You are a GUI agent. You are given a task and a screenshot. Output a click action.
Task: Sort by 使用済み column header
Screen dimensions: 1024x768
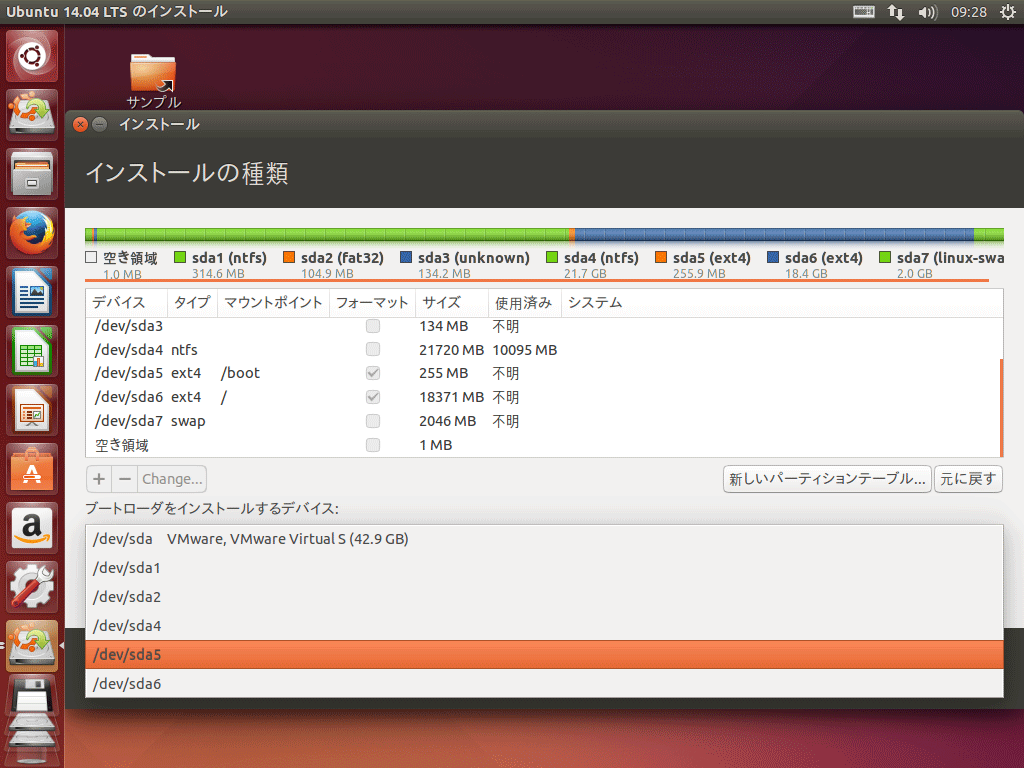[525, 303]
